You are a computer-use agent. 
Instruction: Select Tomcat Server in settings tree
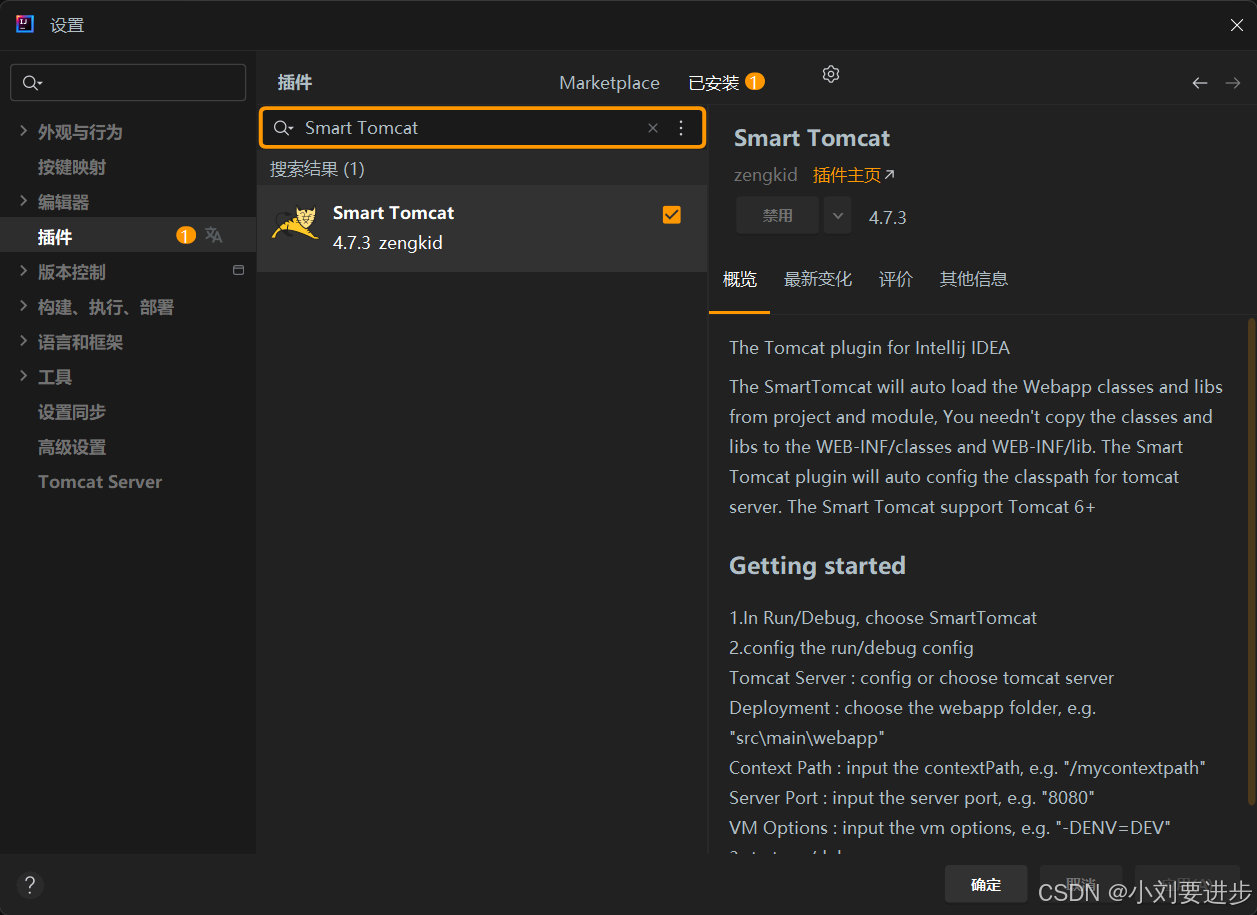coord(100,482)
